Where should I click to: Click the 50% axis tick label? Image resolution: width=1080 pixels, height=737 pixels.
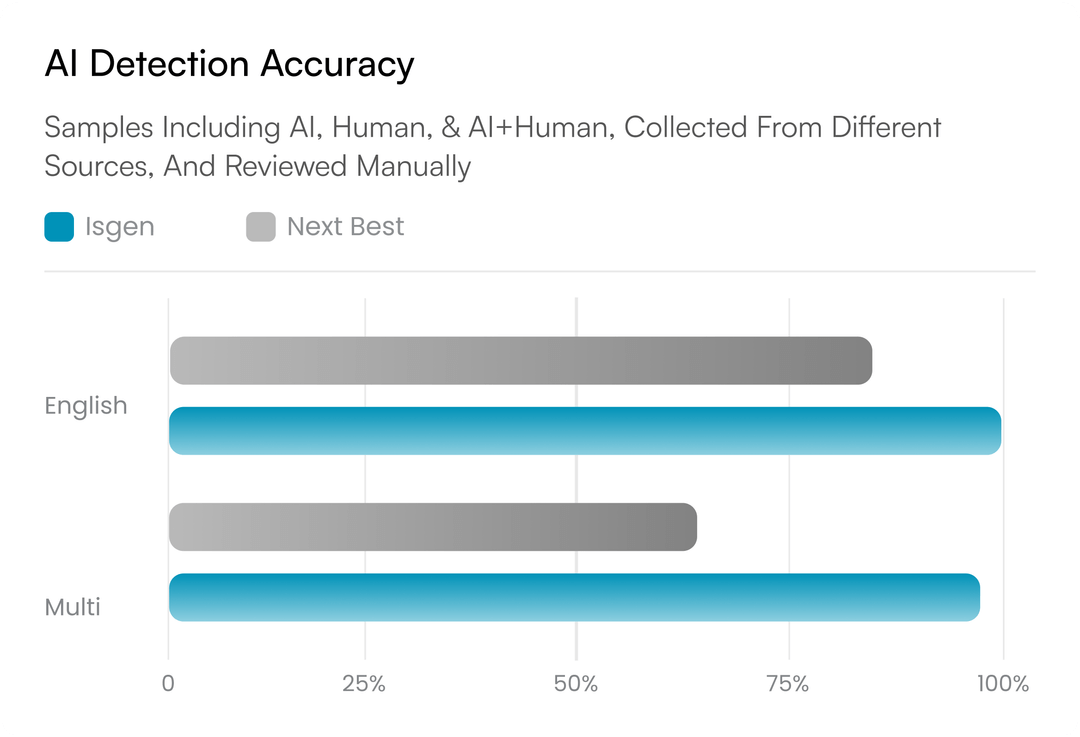(x=576, y=684)
